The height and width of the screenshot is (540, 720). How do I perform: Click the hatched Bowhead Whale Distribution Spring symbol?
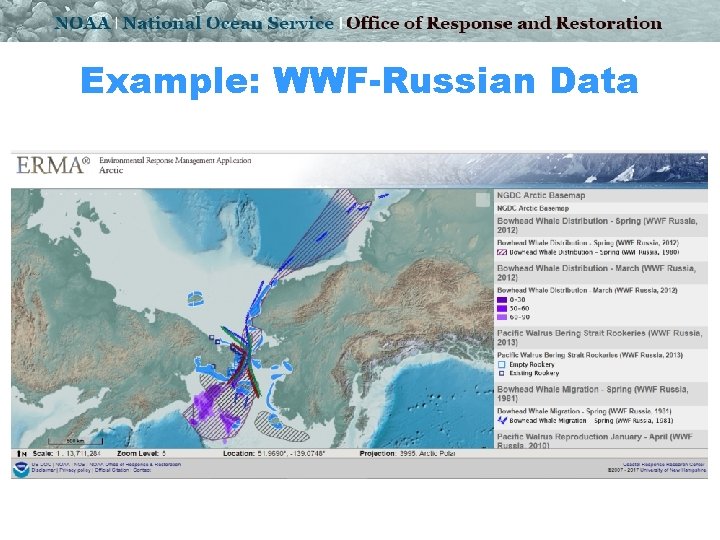(x=502, y=252)
